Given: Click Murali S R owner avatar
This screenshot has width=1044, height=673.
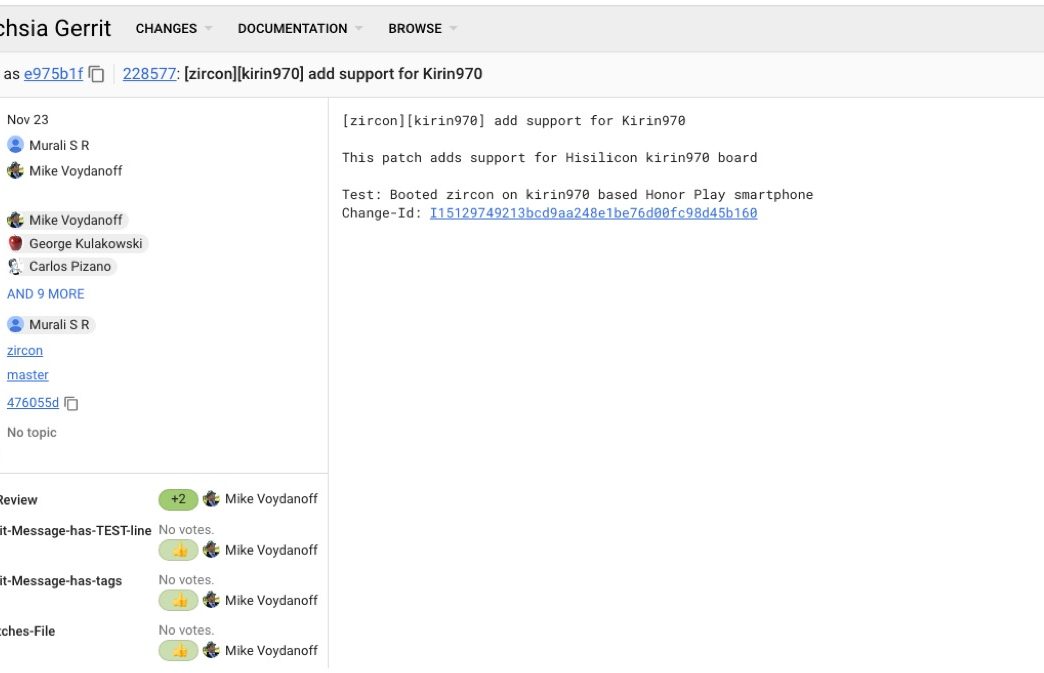Looking at the screenshot, I should click(x=15, y=145).
